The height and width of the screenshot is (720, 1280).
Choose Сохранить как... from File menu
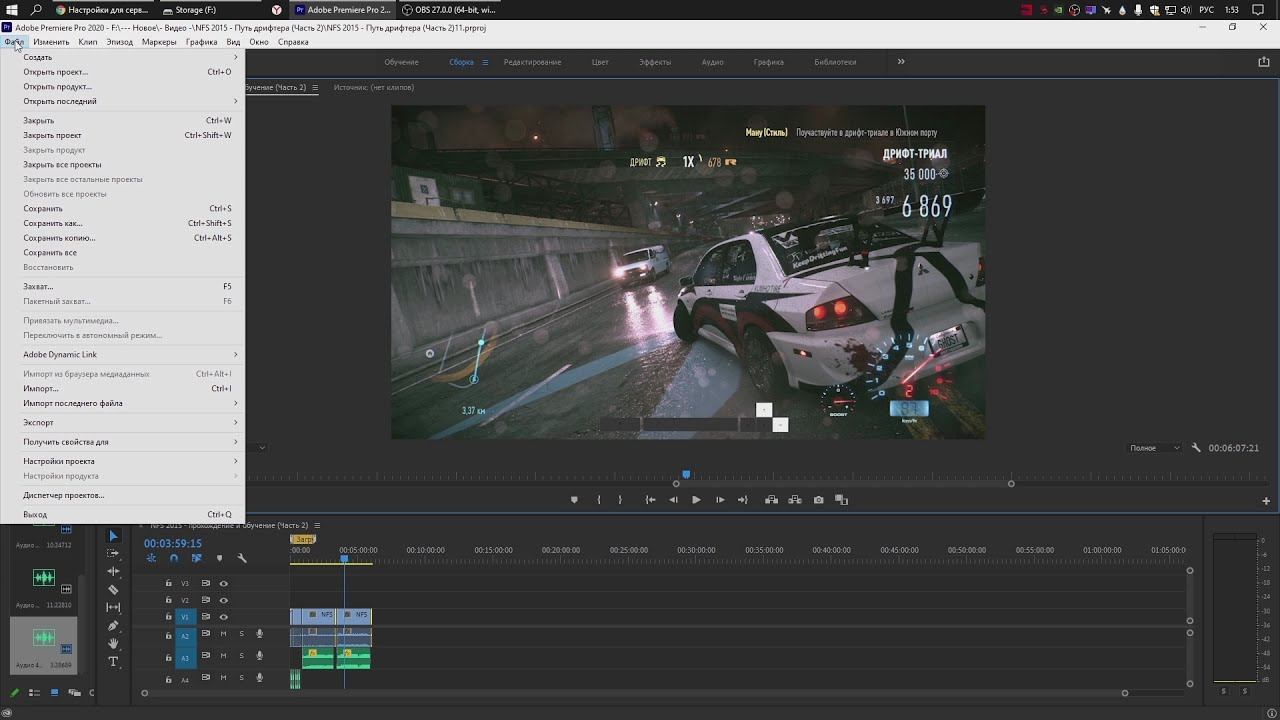click(x=53, y=223)
